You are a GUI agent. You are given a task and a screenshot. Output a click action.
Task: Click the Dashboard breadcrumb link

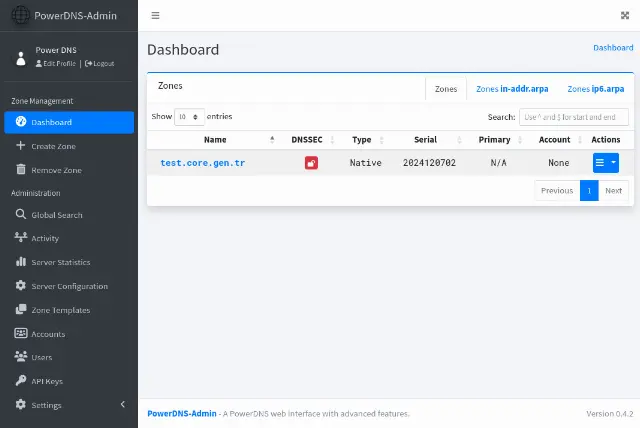(613, 48)
